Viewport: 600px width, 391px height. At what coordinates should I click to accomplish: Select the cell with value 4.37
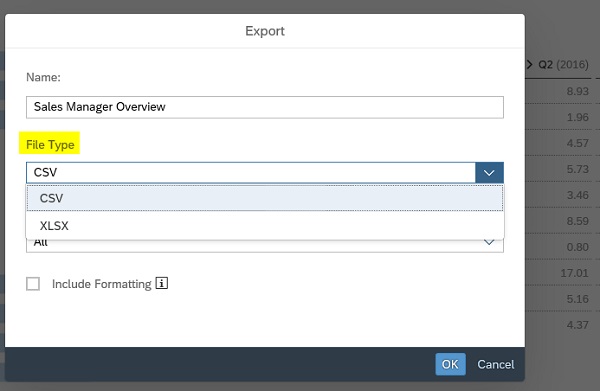coord(577,325)
